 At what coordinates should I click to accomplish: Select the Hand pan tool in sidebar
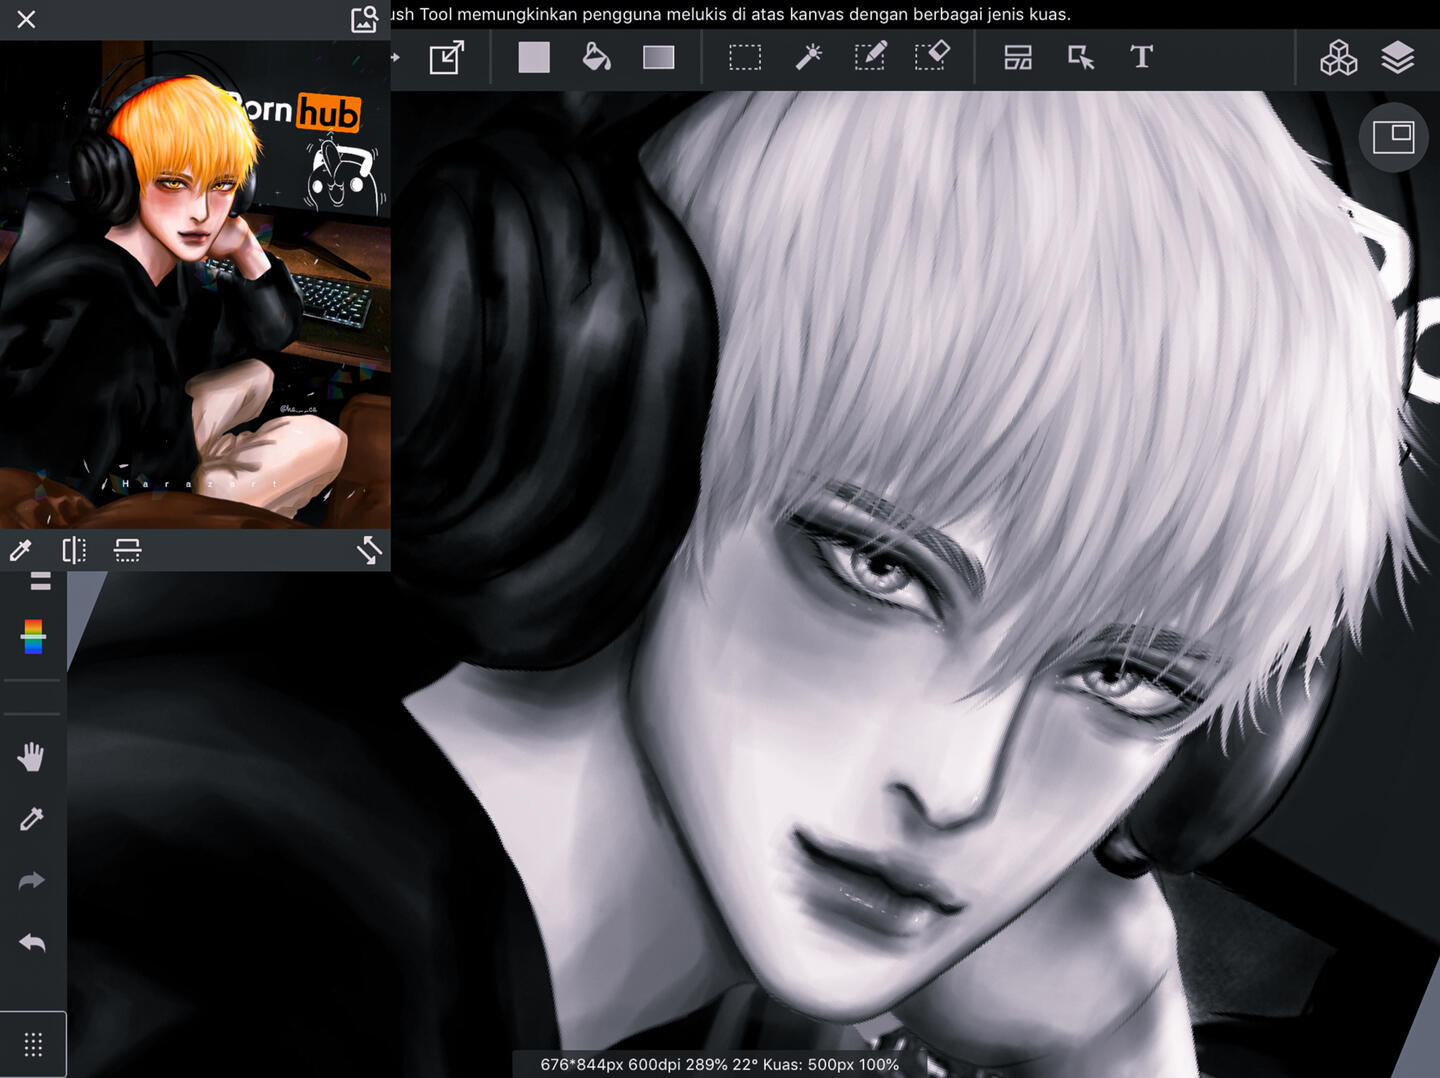click(32, 757)
